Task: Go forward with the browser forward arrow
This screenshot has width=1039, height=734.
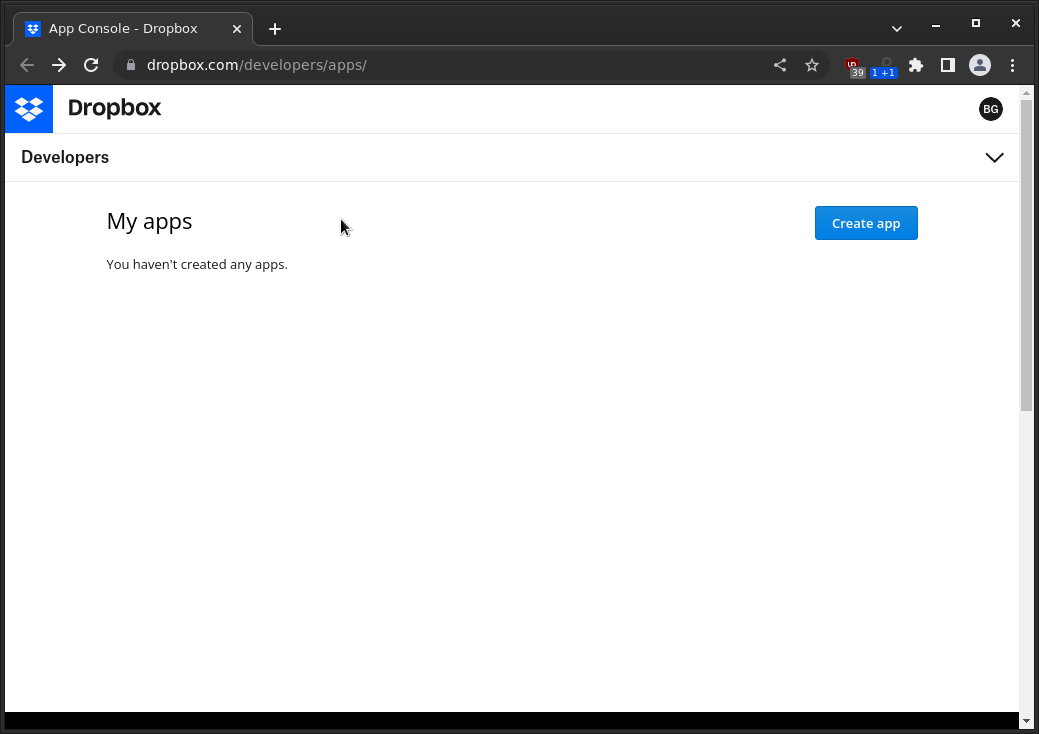Action: (59, 65)
